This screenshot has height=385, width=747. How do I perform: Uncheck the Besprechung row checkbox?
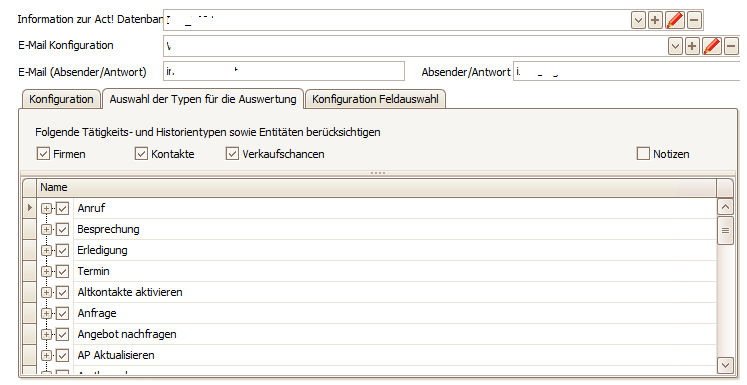[62, 229]
